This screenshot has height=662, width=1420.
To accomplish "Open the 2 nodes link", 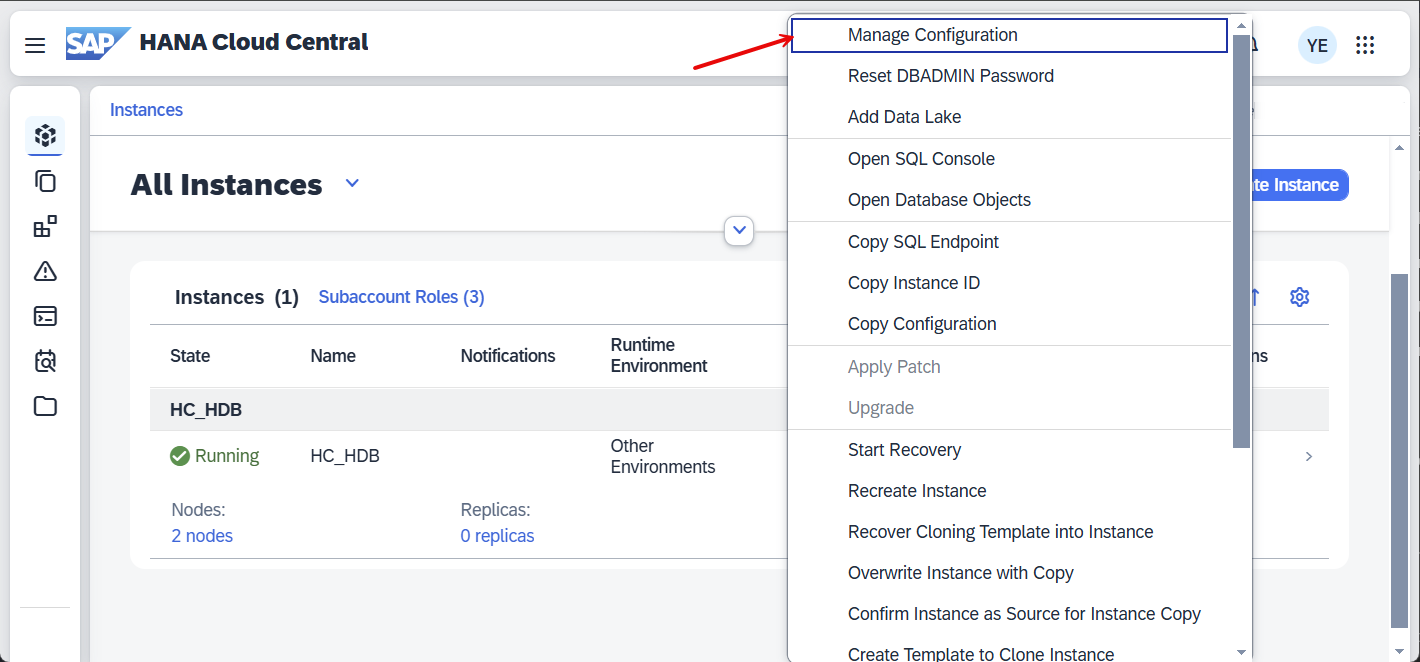I will [x=202, y=536].
